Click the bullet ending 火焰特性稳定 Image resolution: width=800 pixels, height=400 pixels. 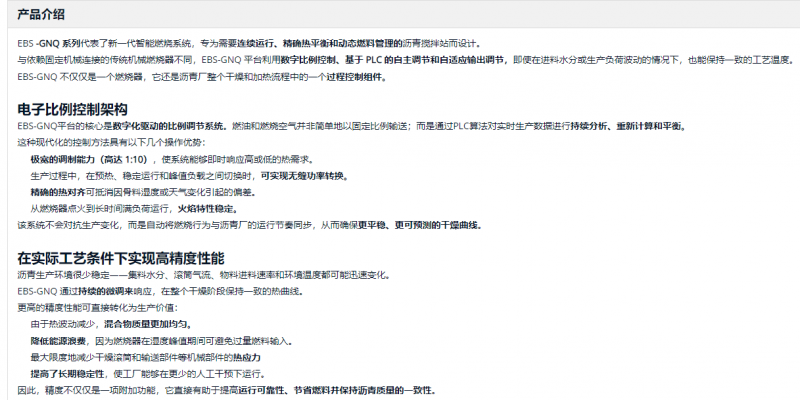tap(134, 209)
